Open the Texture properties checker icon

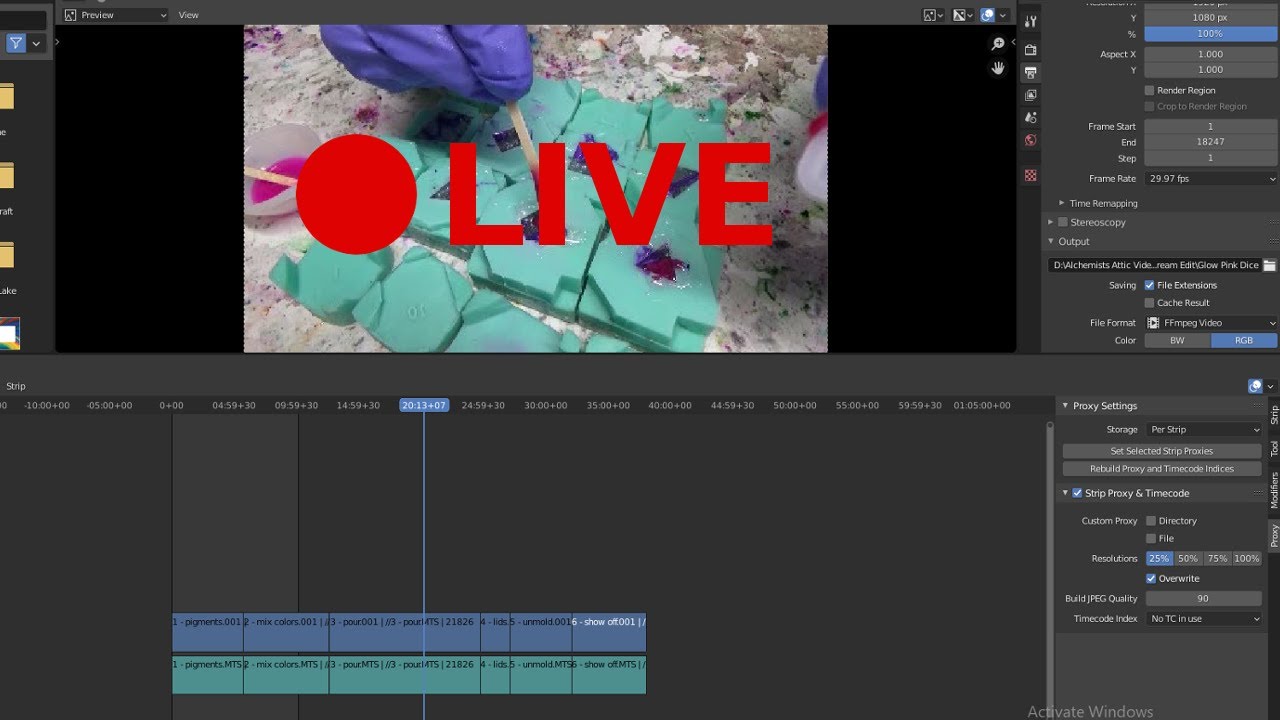pos(1031,175)
